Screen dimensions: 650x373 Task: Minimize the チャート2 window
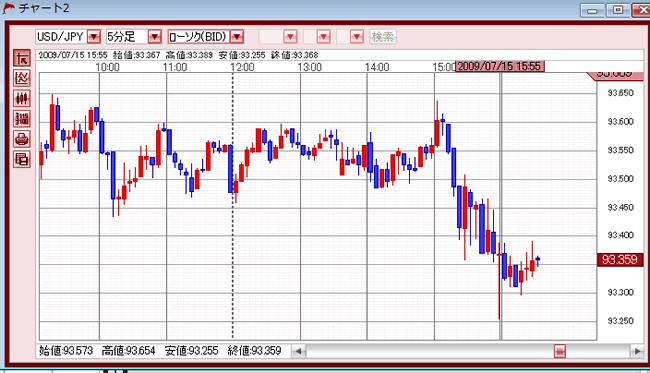tap(592, 10)
